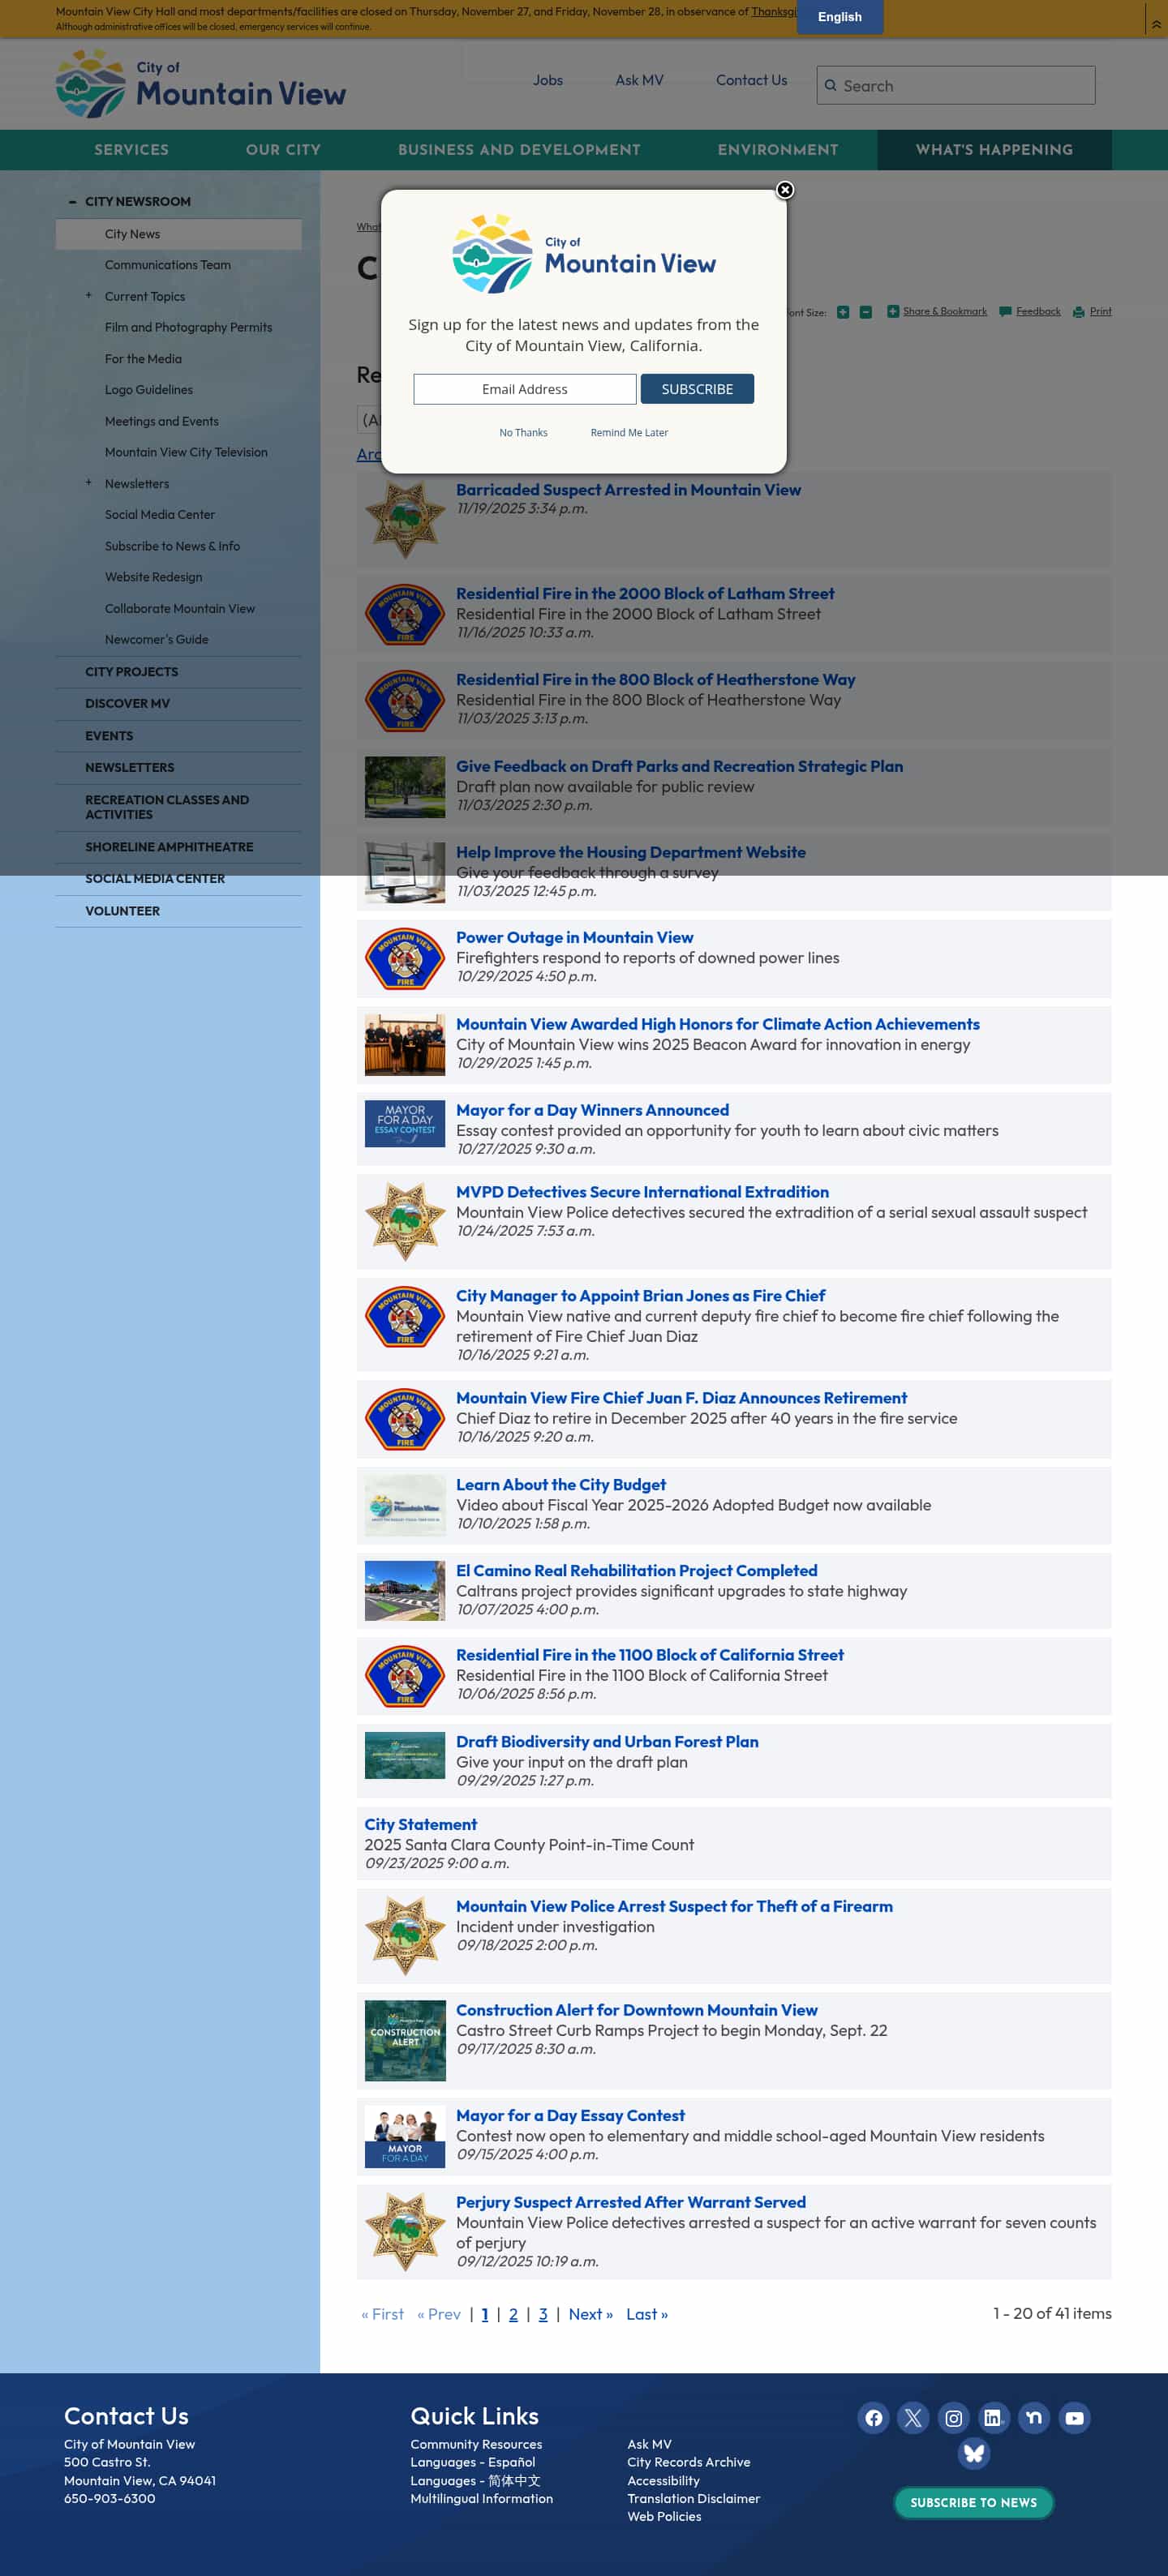This screenshot has width=1168, height=2576.
Task: Open the Environment main menu
Action: point(778,150)
